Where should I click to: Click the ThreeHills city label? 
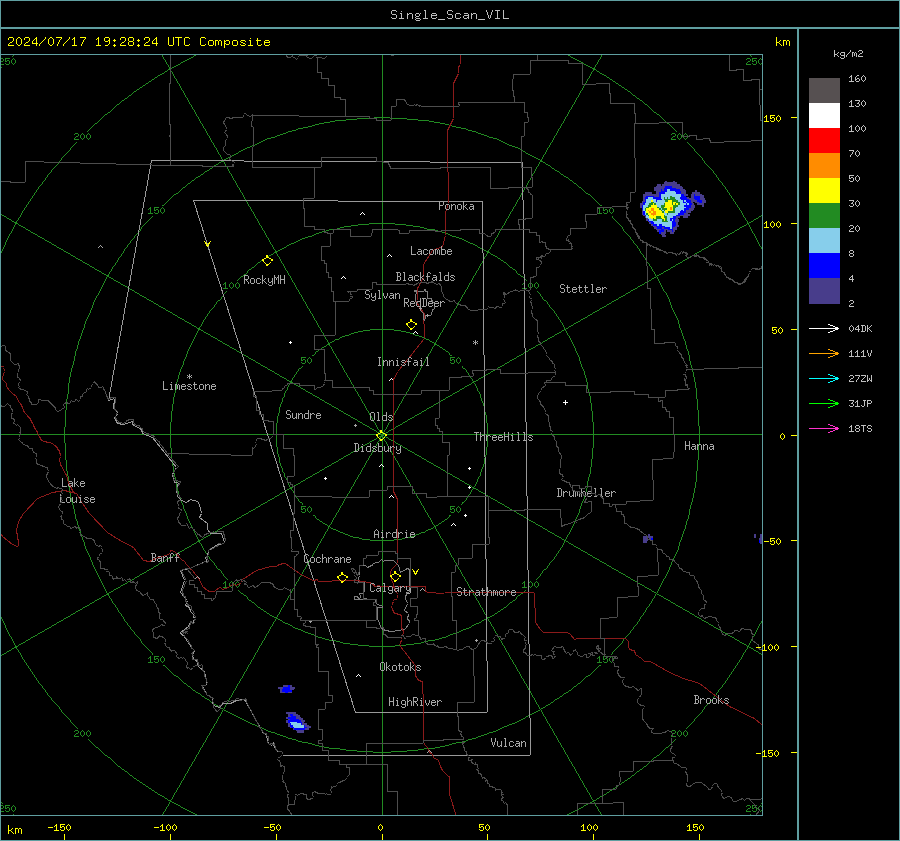pos(503,437)
